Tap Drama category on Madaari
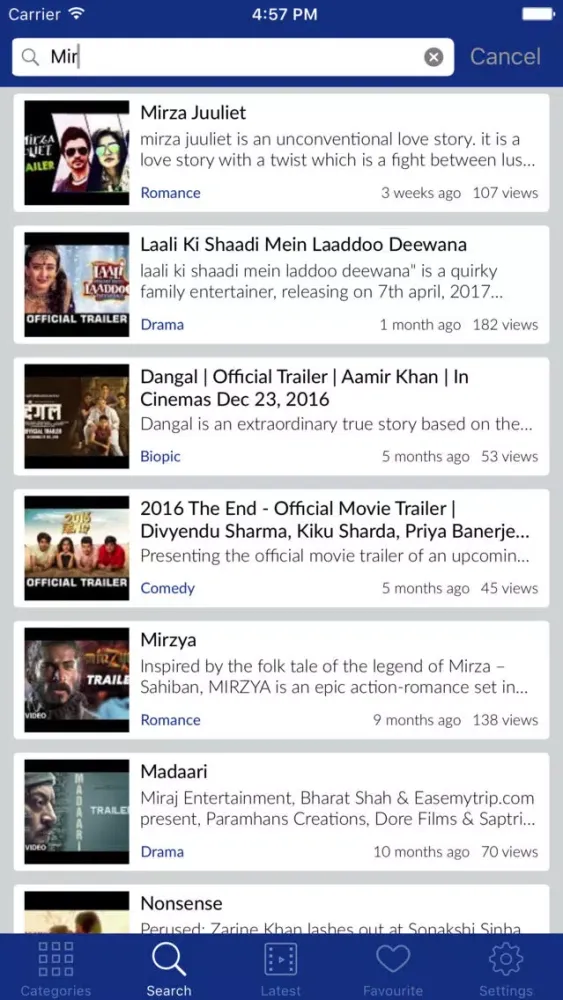The height and width of the screenshot is (1000, 563). (162, 852)
